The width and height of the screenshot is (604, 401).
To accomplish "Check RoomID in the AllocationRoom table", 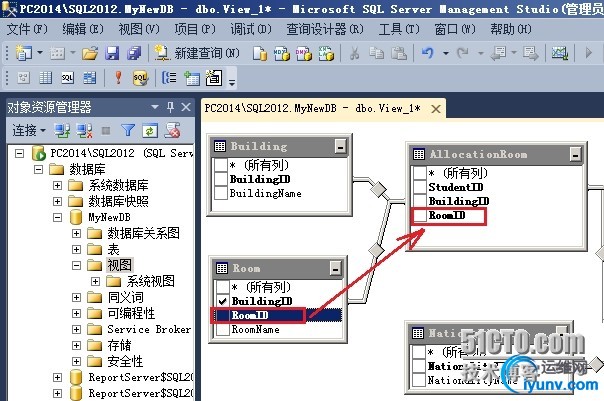I will pos(419,215).
